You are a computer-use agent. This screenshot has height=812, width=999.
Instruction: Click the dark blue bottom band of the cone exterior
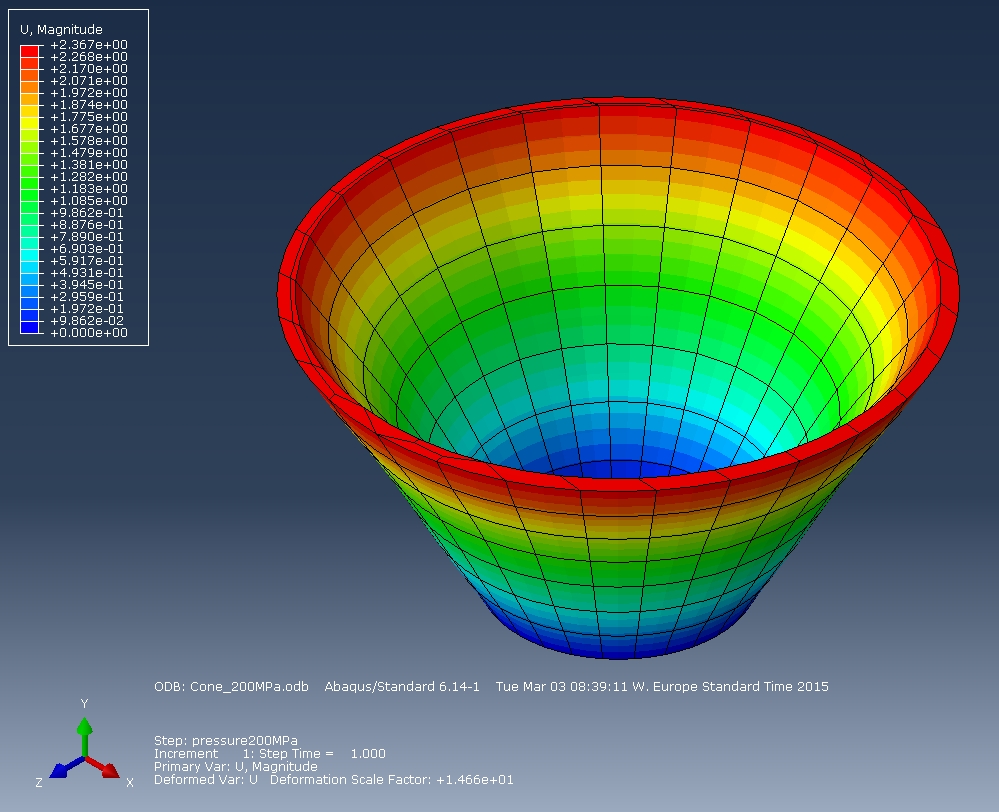[x=616, y=647]
